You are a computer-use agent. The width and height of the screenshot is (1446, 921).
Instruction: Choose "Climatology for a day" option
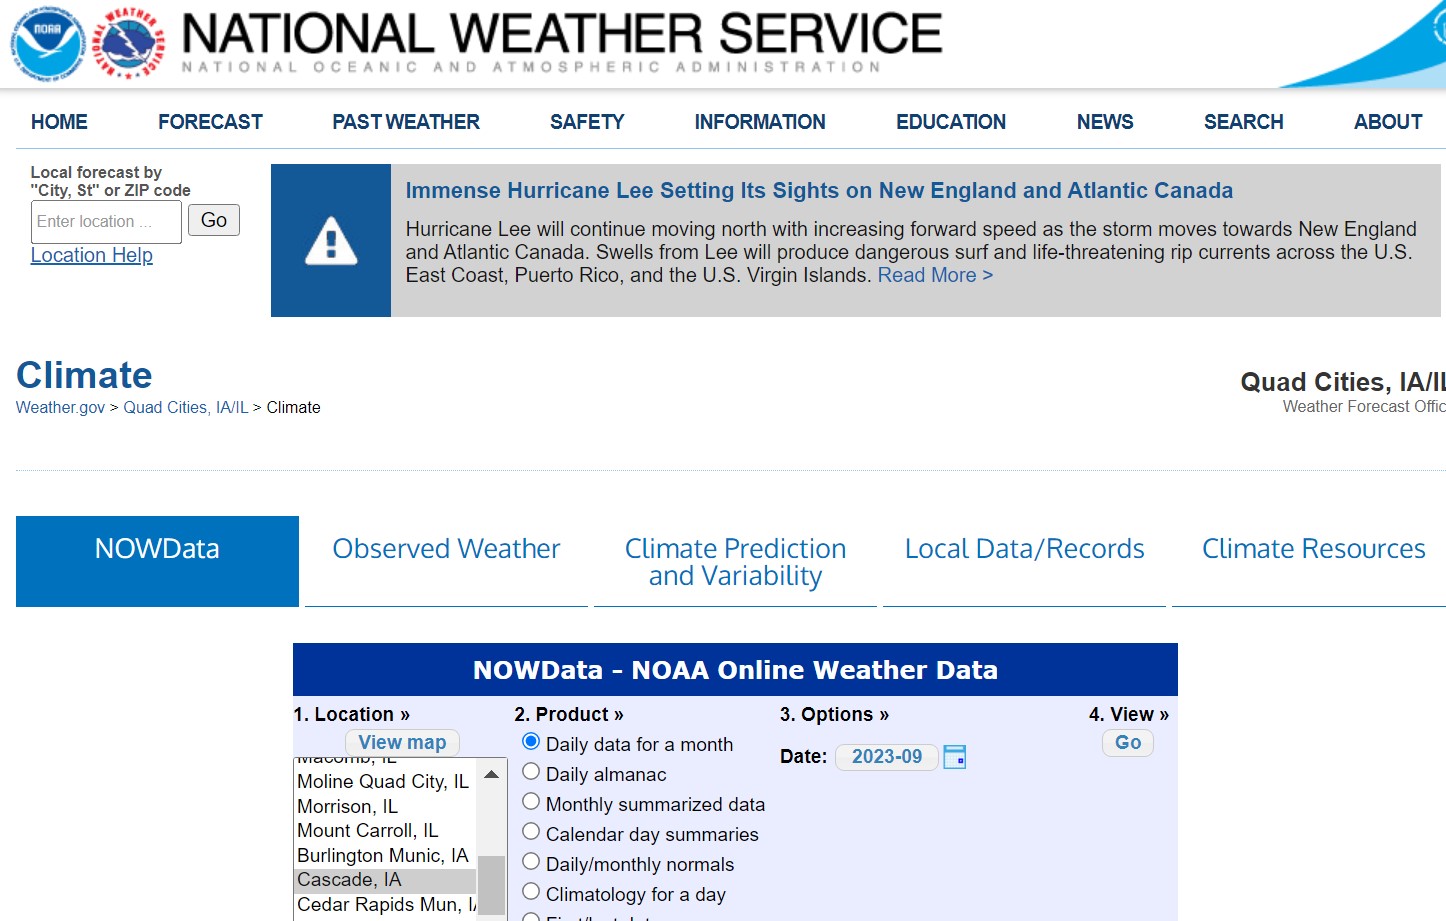pos(531,891)
